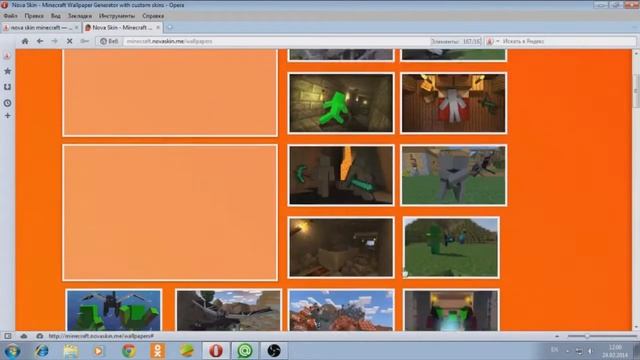Click the key wand password icon

[84, 41]
